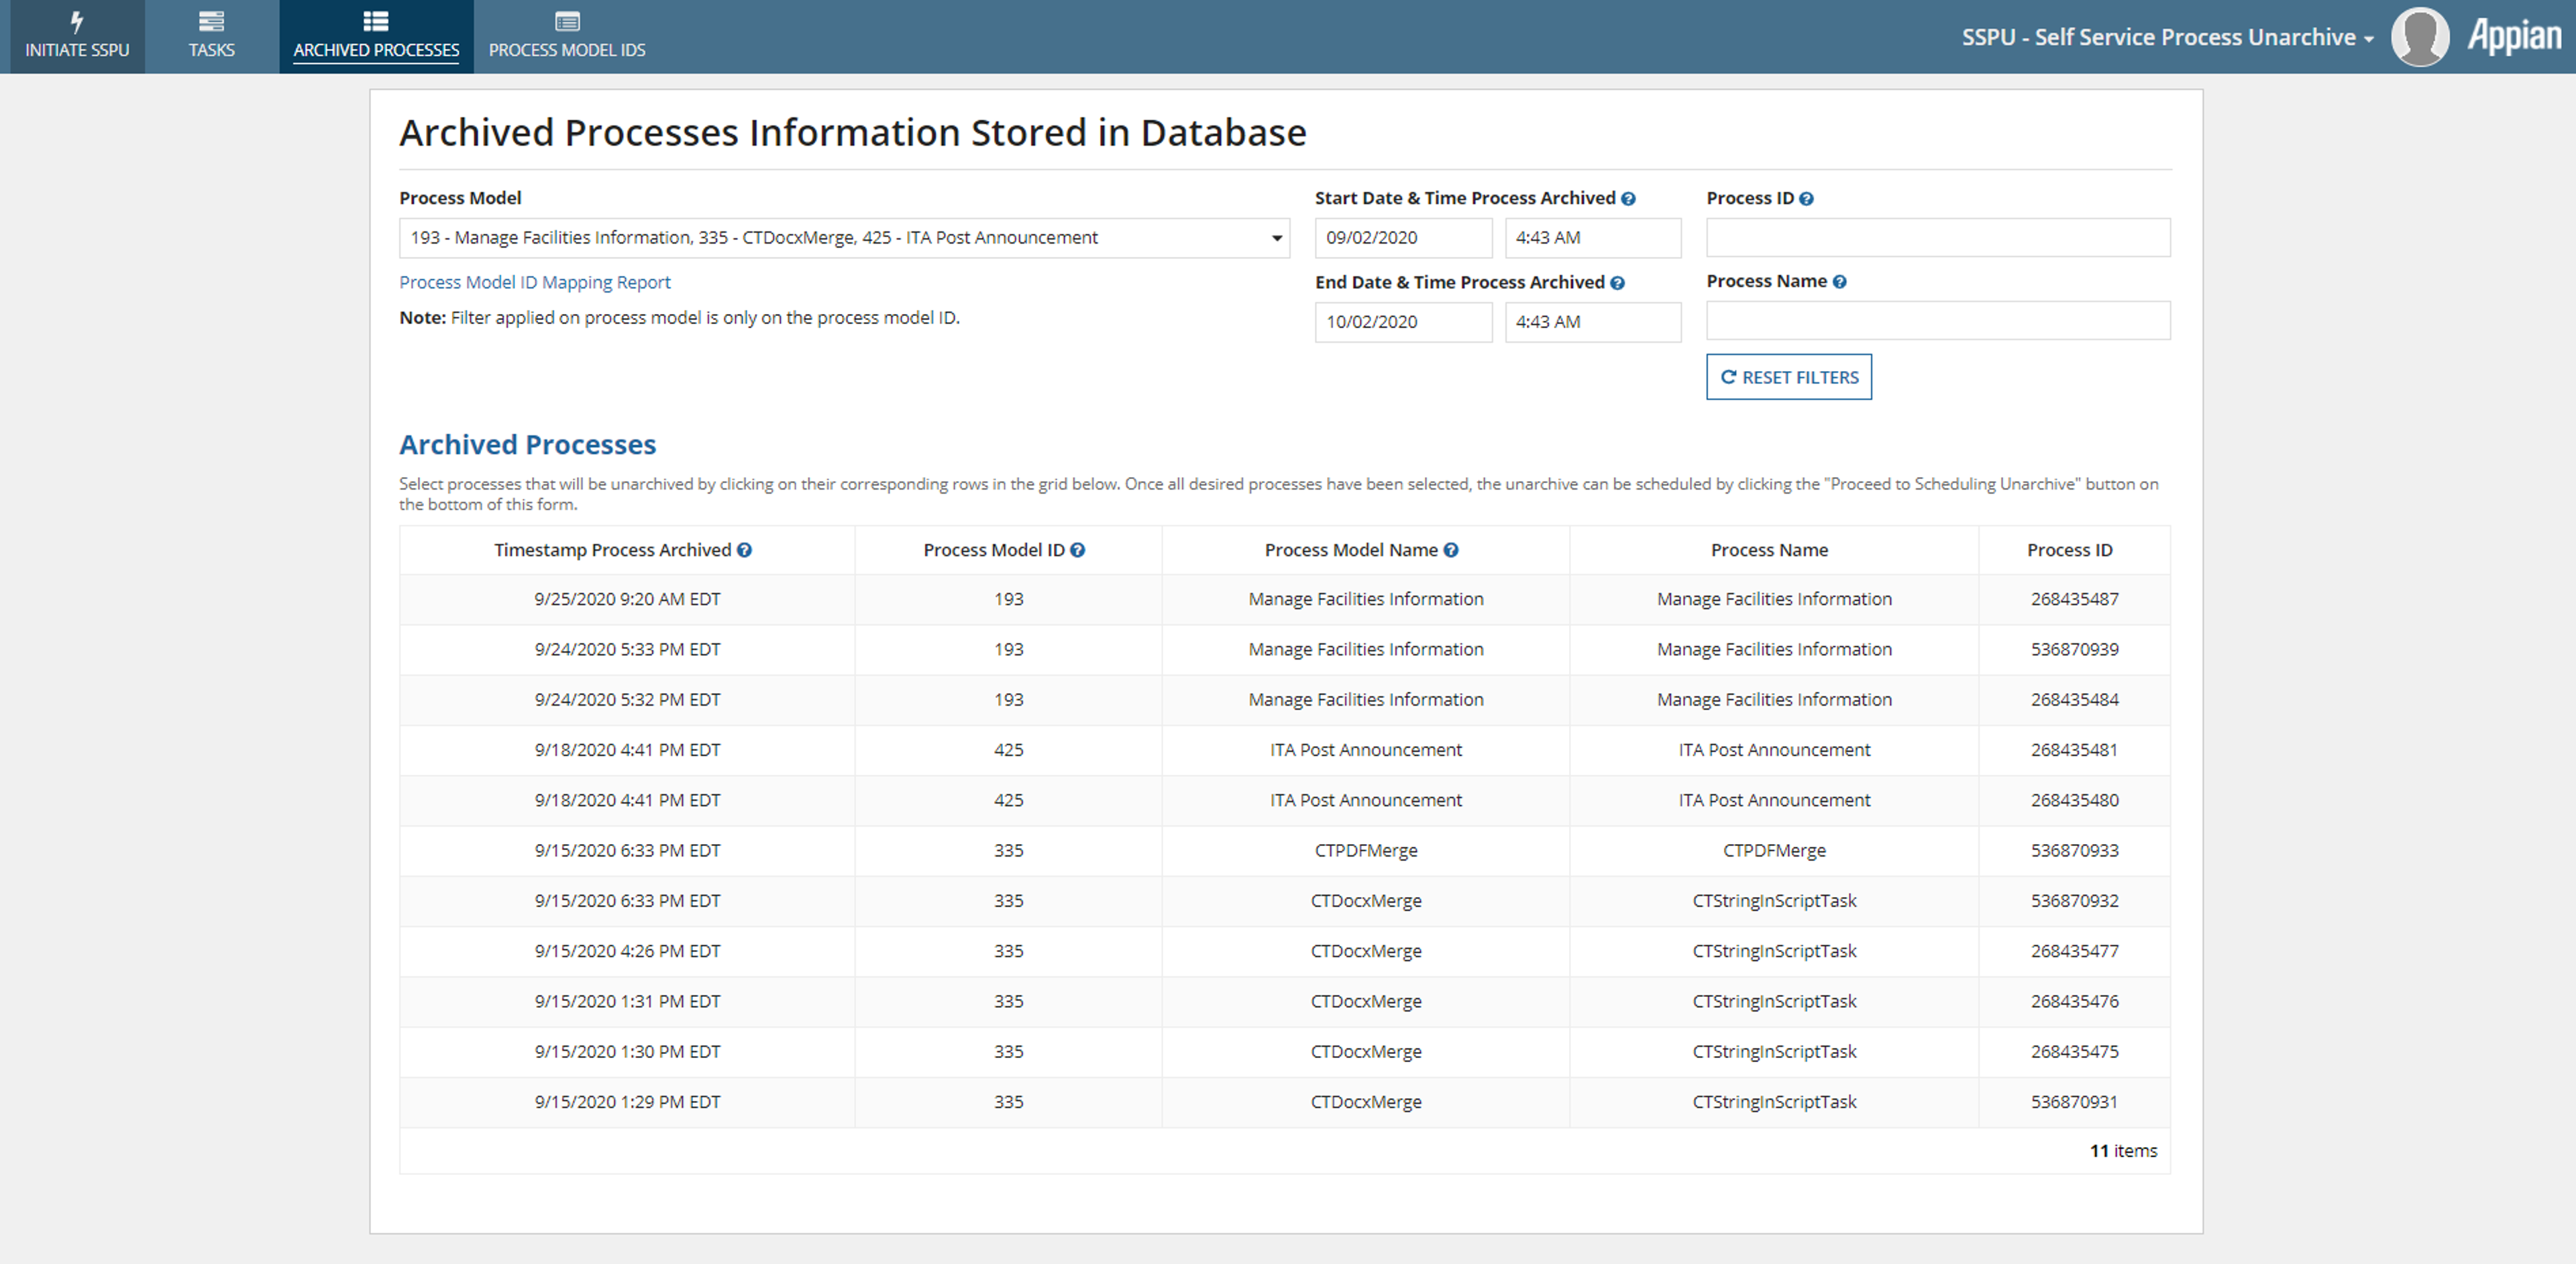Select row with Process ID 268435484
The width and height of the screenshot is (2576, 1264).
[1285, 700]
